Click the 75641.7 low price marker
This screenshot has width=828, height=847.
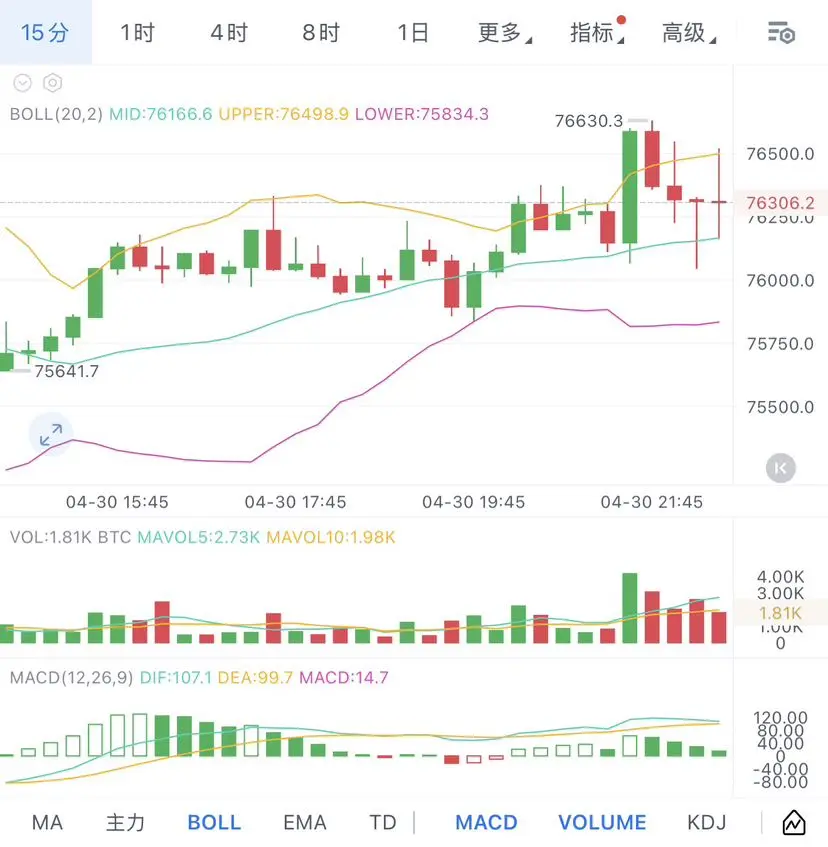pos(66,371)
